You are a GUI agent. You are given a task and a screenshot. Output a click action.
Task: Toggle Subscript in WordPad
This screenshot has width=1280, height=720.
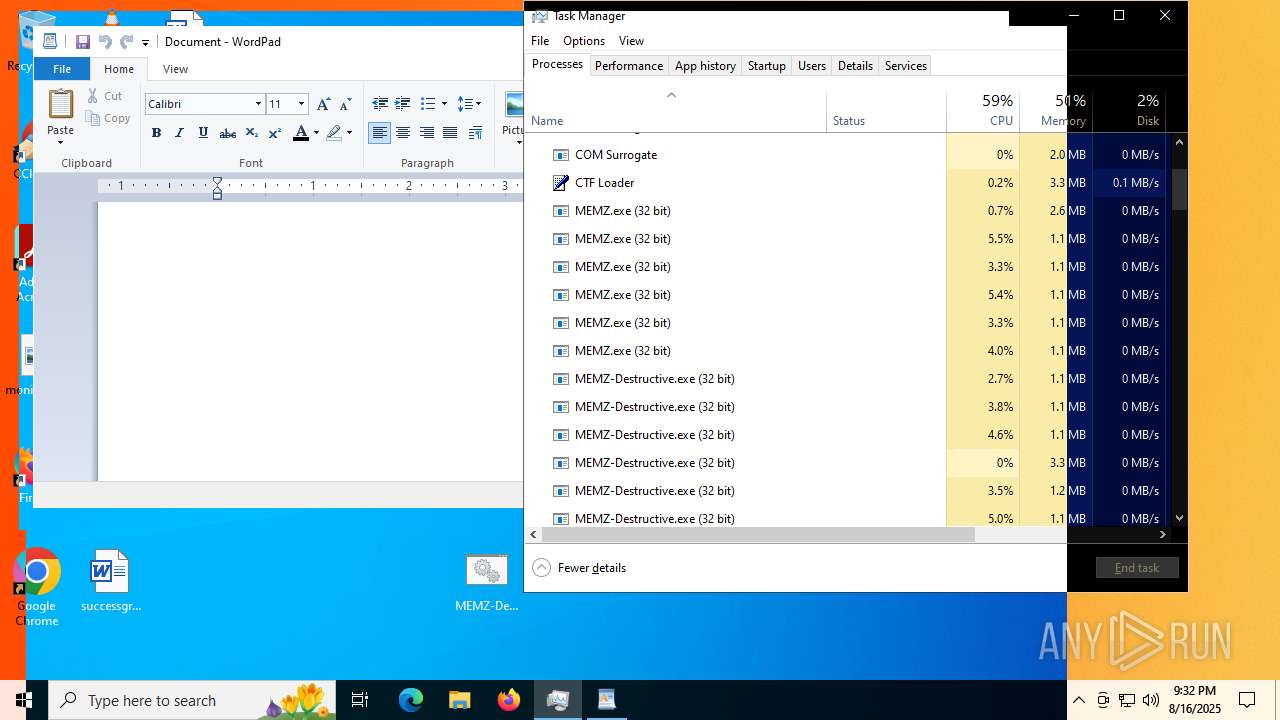point(252,133)
